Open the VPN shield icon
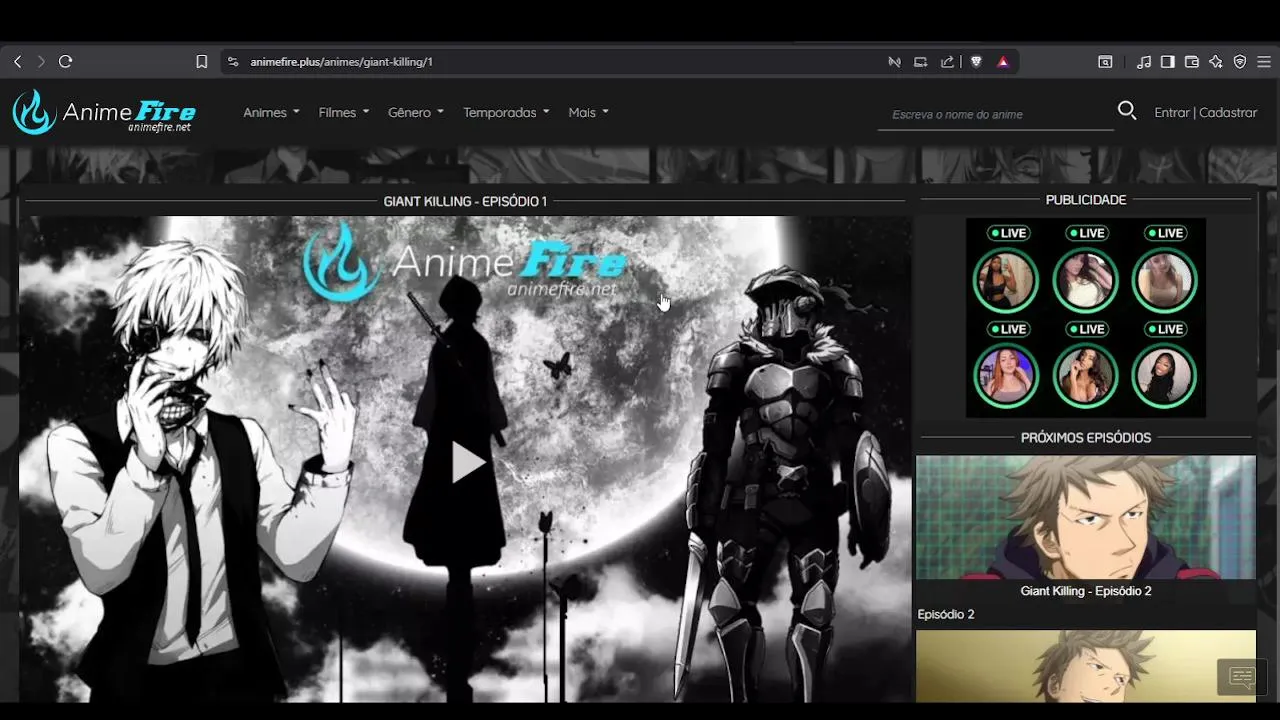 coord(1240,62)
